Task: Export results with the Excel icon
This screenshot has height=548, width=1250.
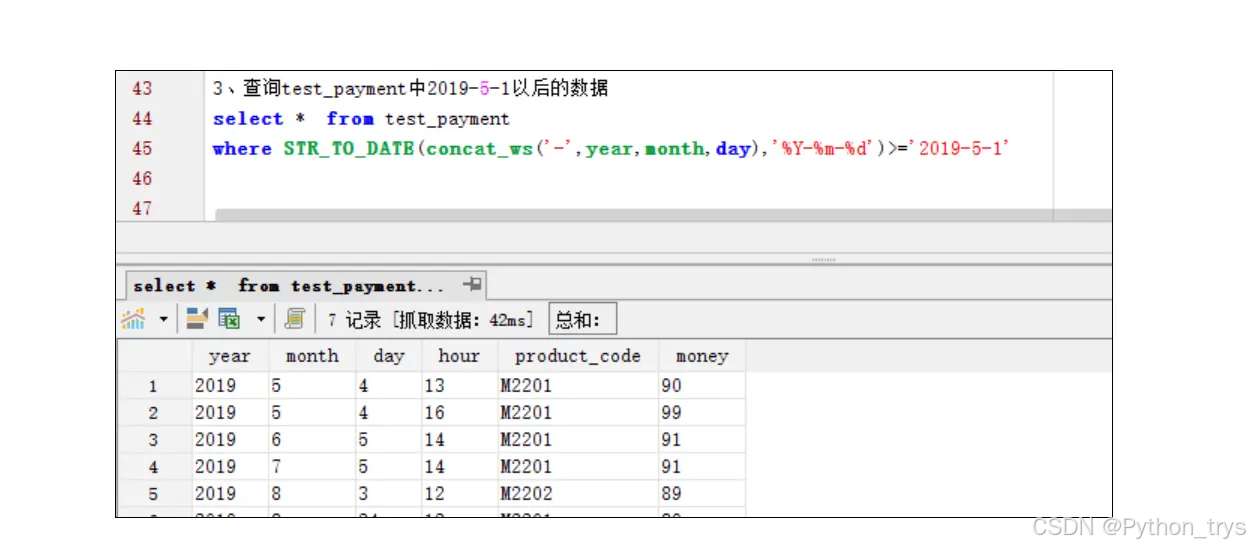Action: 229,319
